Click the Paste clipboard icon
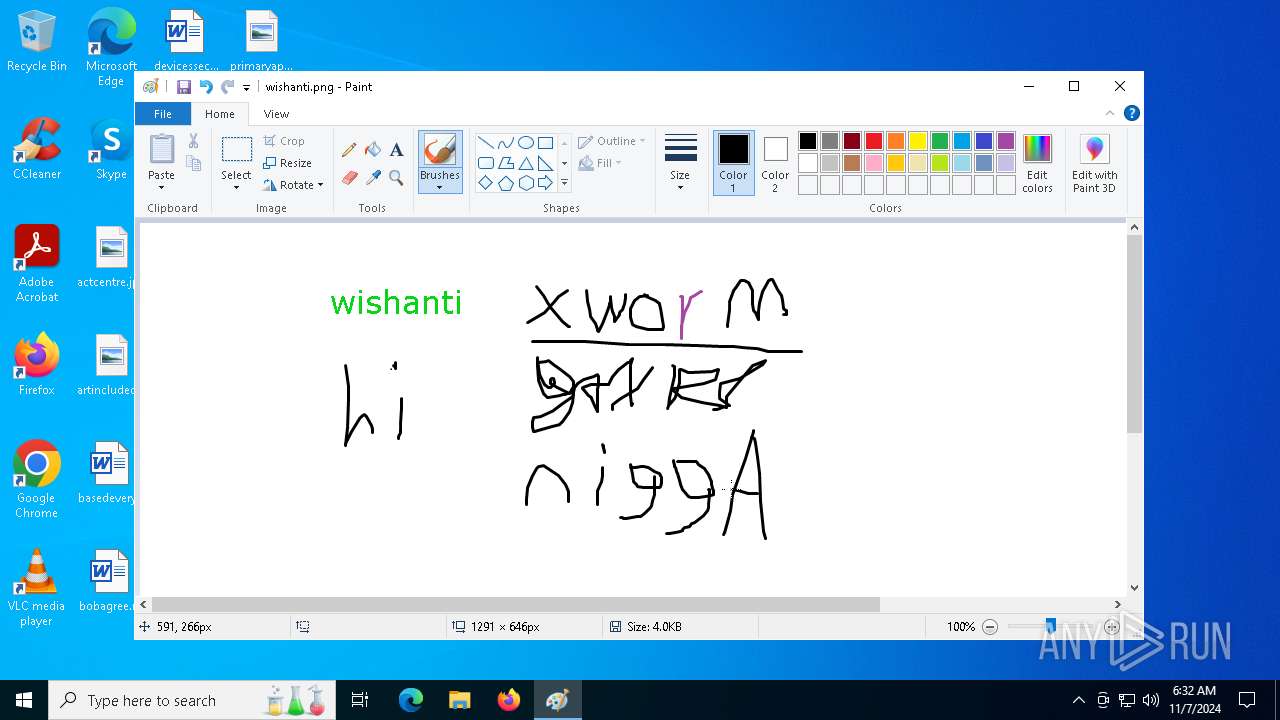1280x720 pixels. (x=161, y=150)
